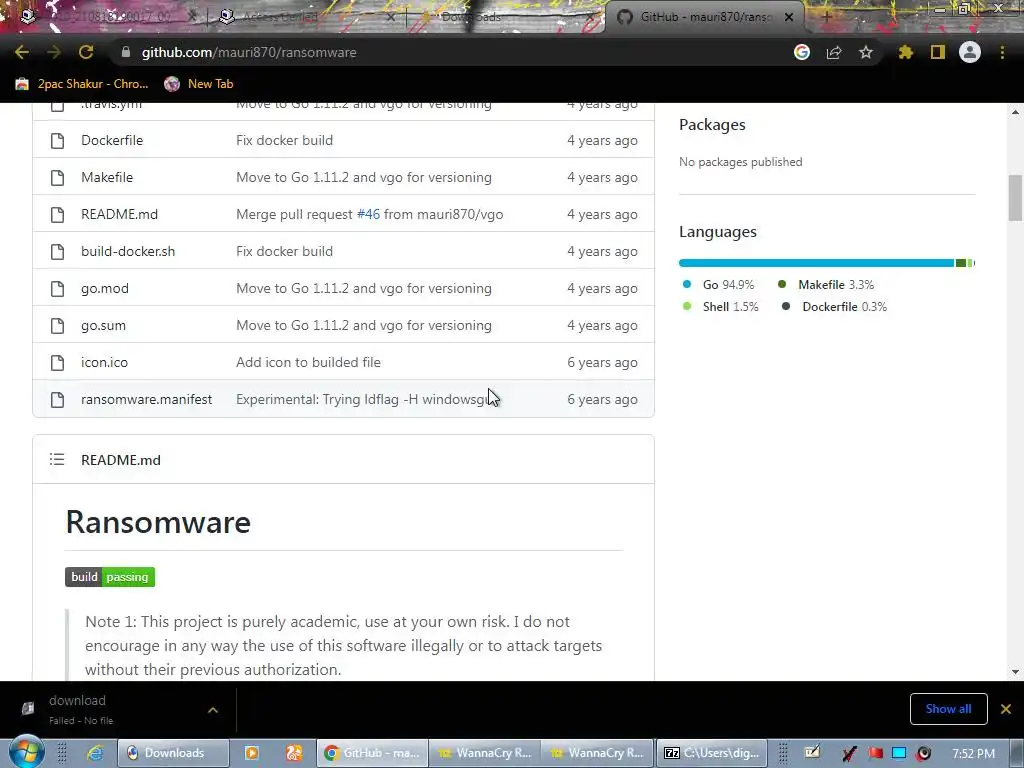Click Go 94.9% language entry
Viewport: 1024px width, 768px height.
tap(718, 285)
